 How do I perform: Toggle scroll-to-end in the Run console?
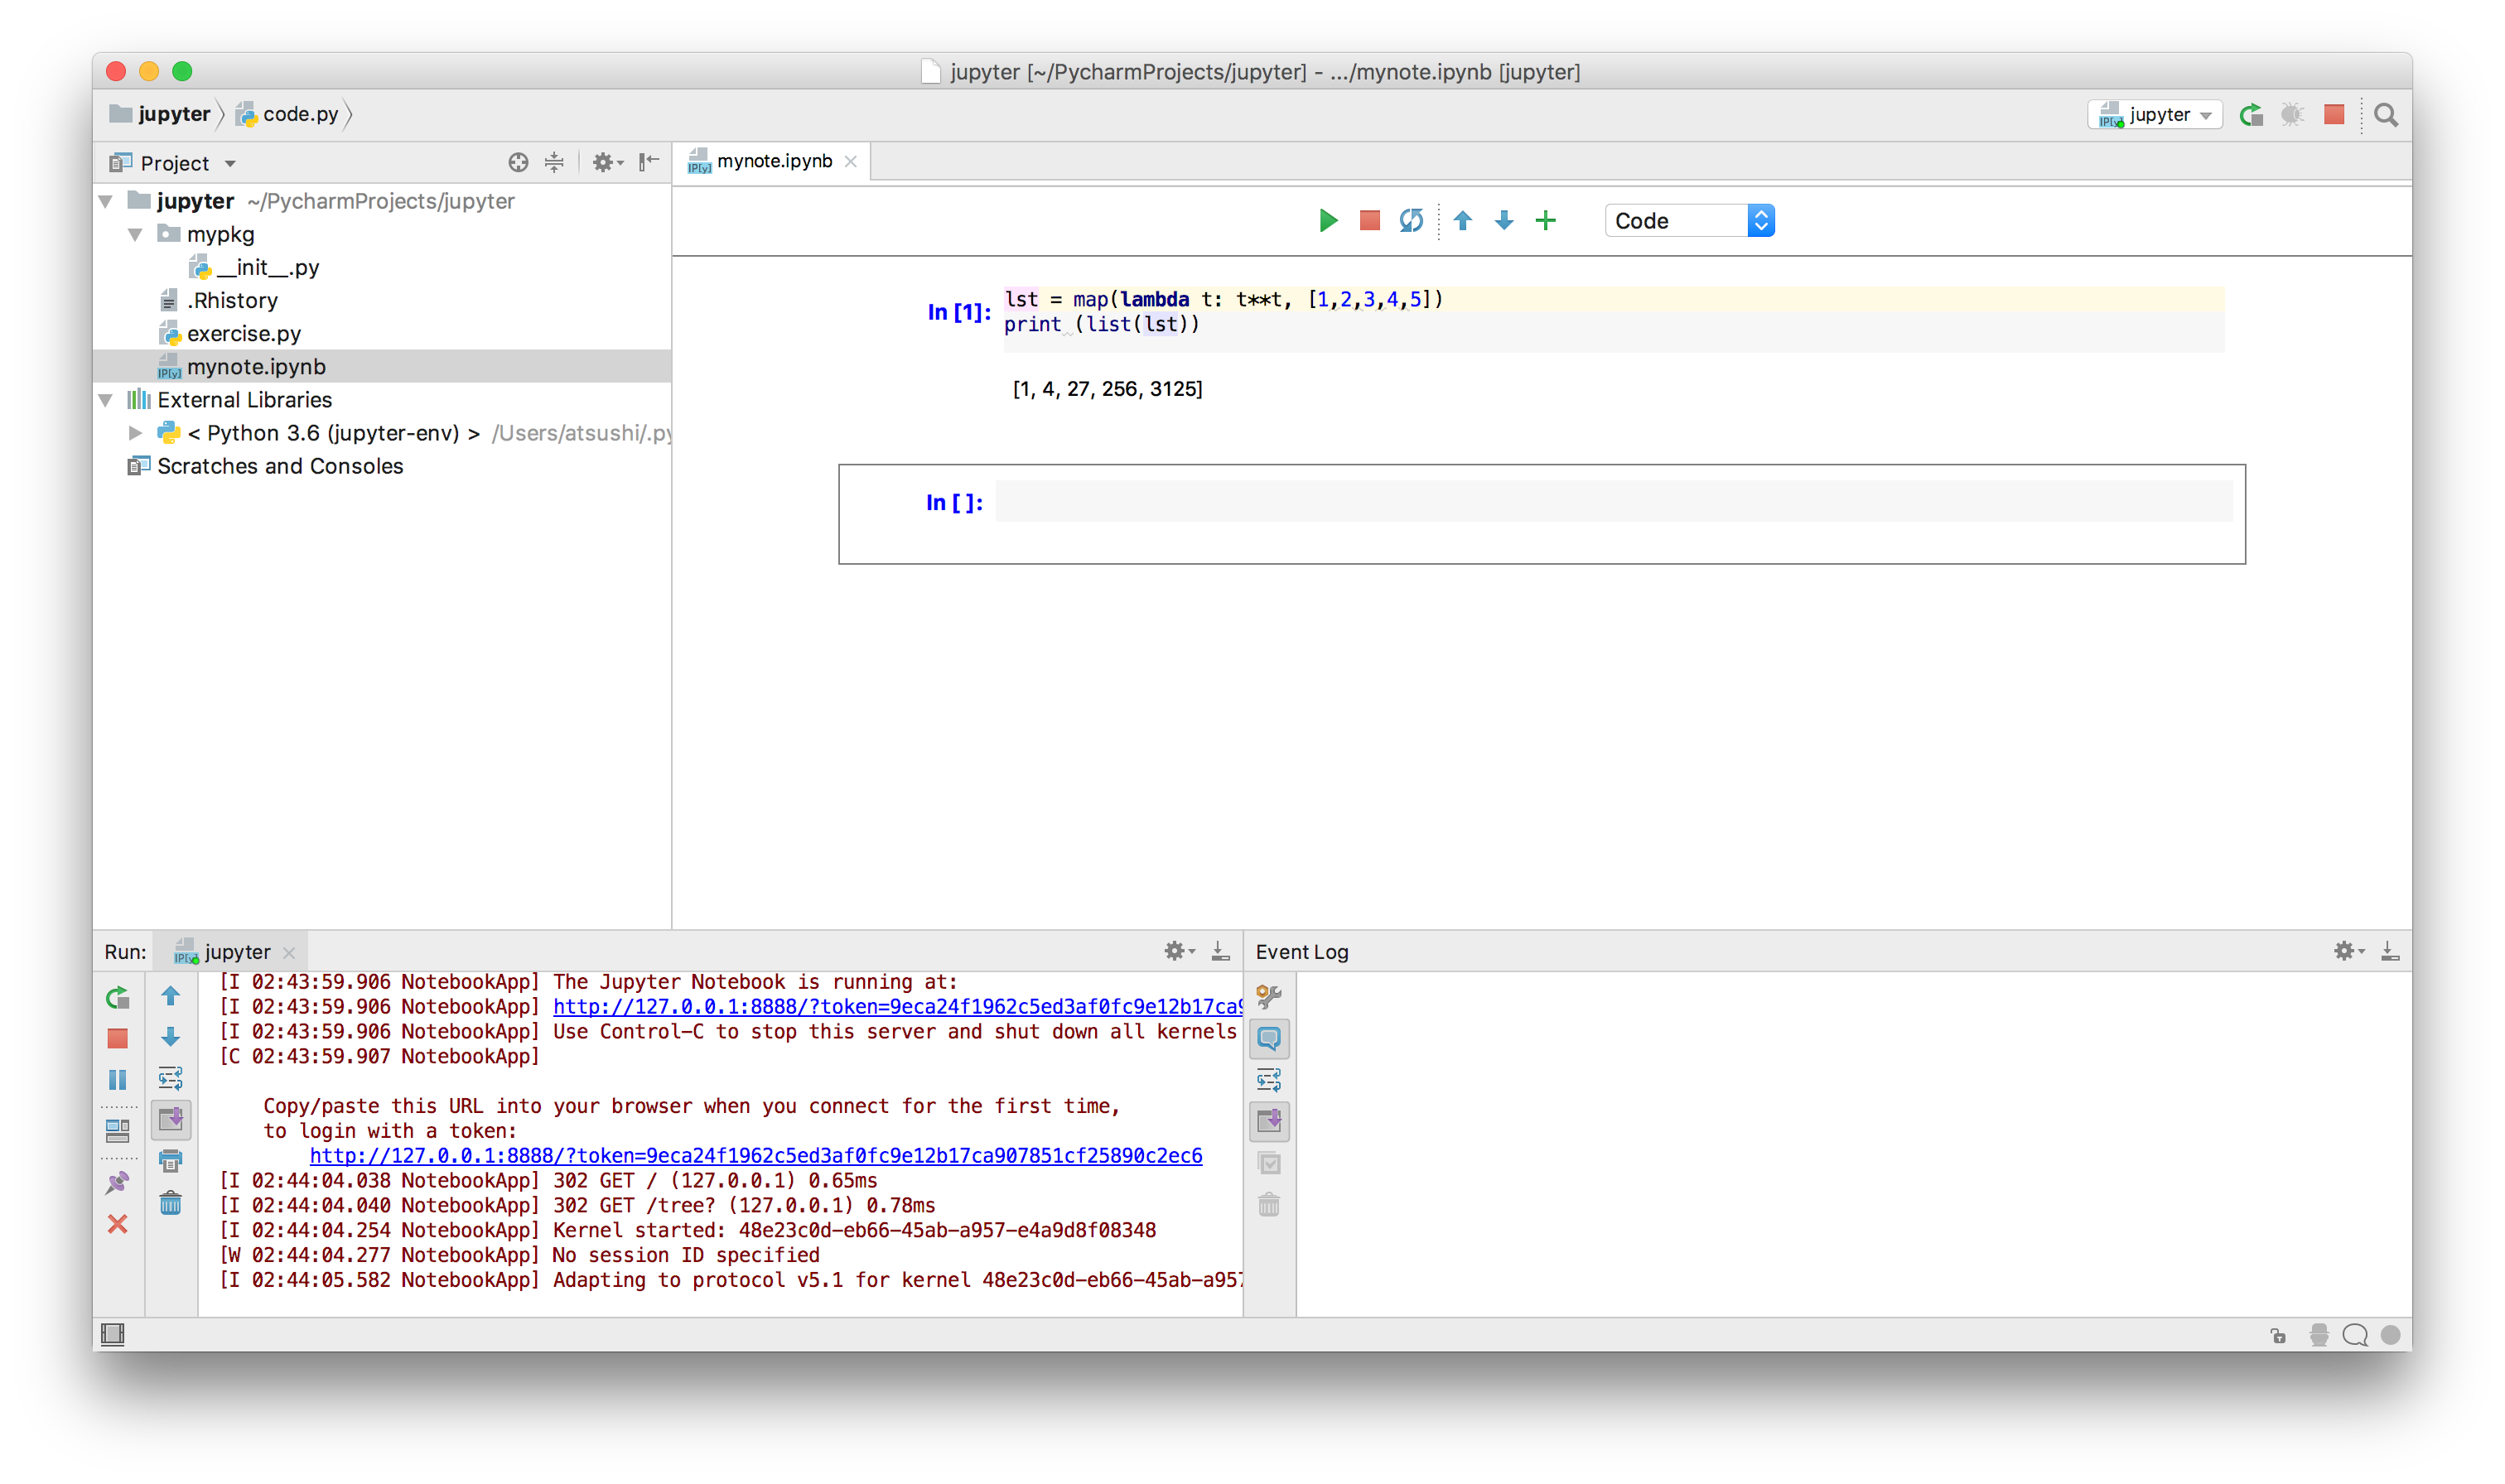coord(171,1121)
